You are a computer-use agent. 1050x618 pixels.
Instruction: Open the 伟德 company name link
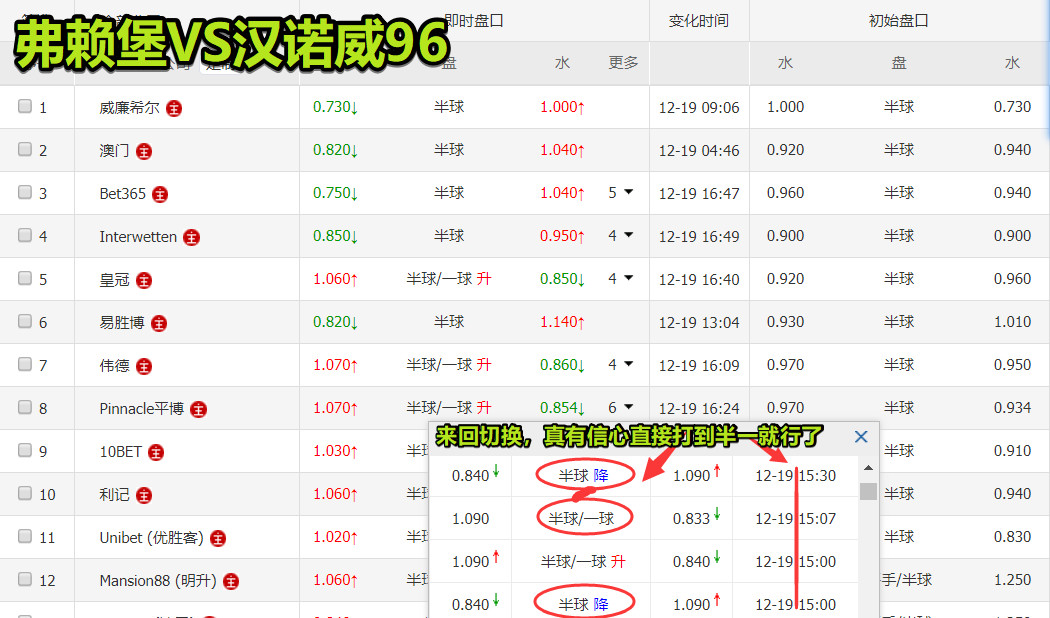point(114,366)
